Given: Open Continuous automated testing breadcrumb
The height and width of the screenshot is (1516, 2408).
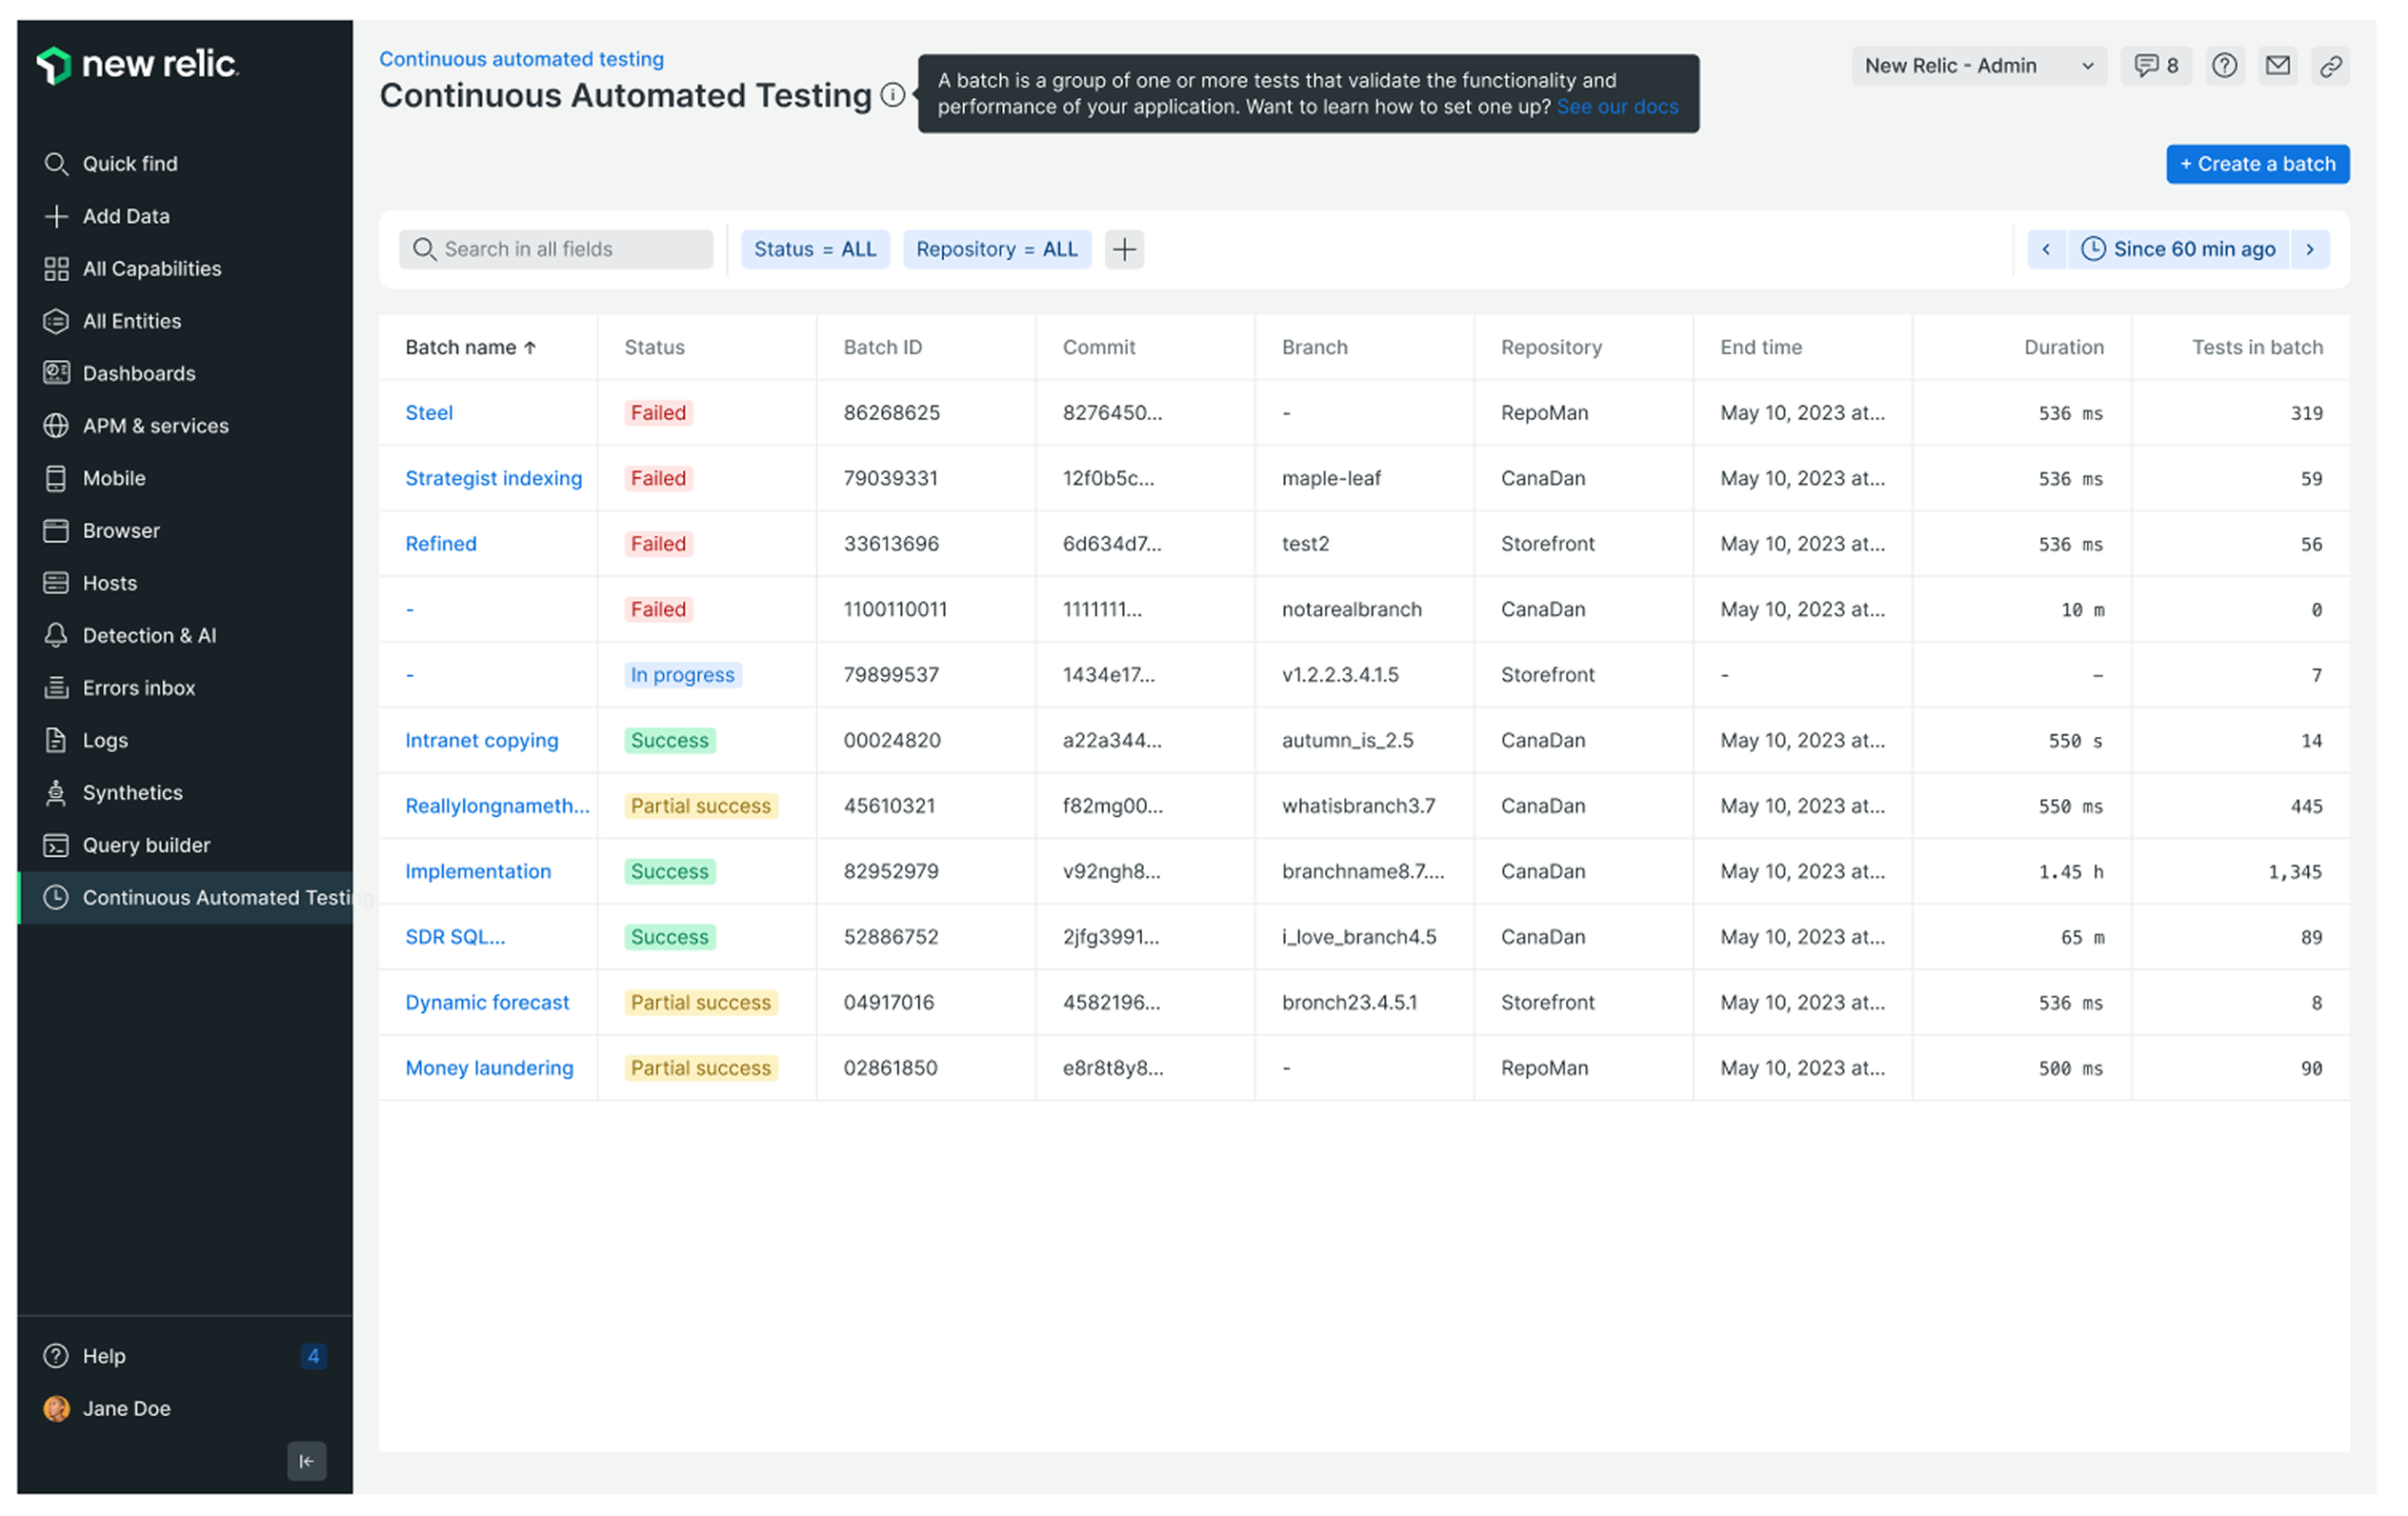Looking at the screenshot, I should 521,59.
